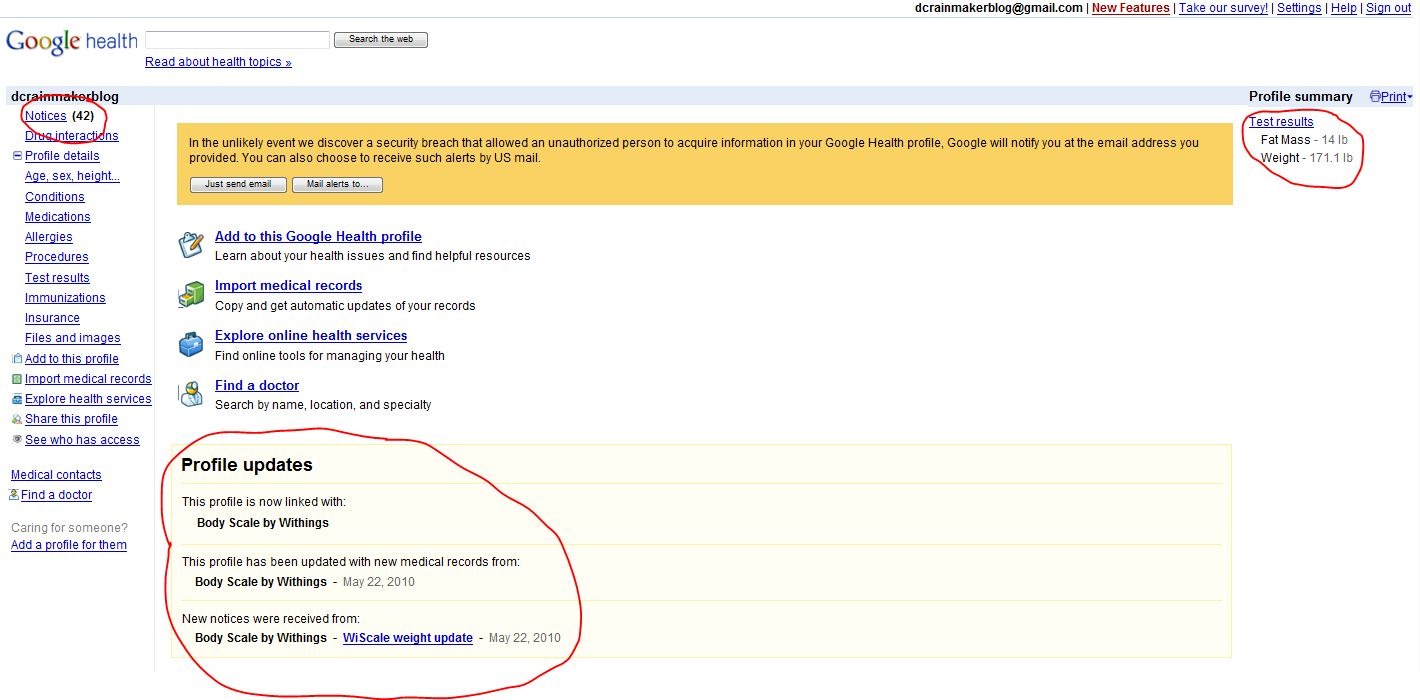Click the dcrainmakerblog@gmail.com account text
This screenshot has width=1420, height=700.
coord(999,8)
